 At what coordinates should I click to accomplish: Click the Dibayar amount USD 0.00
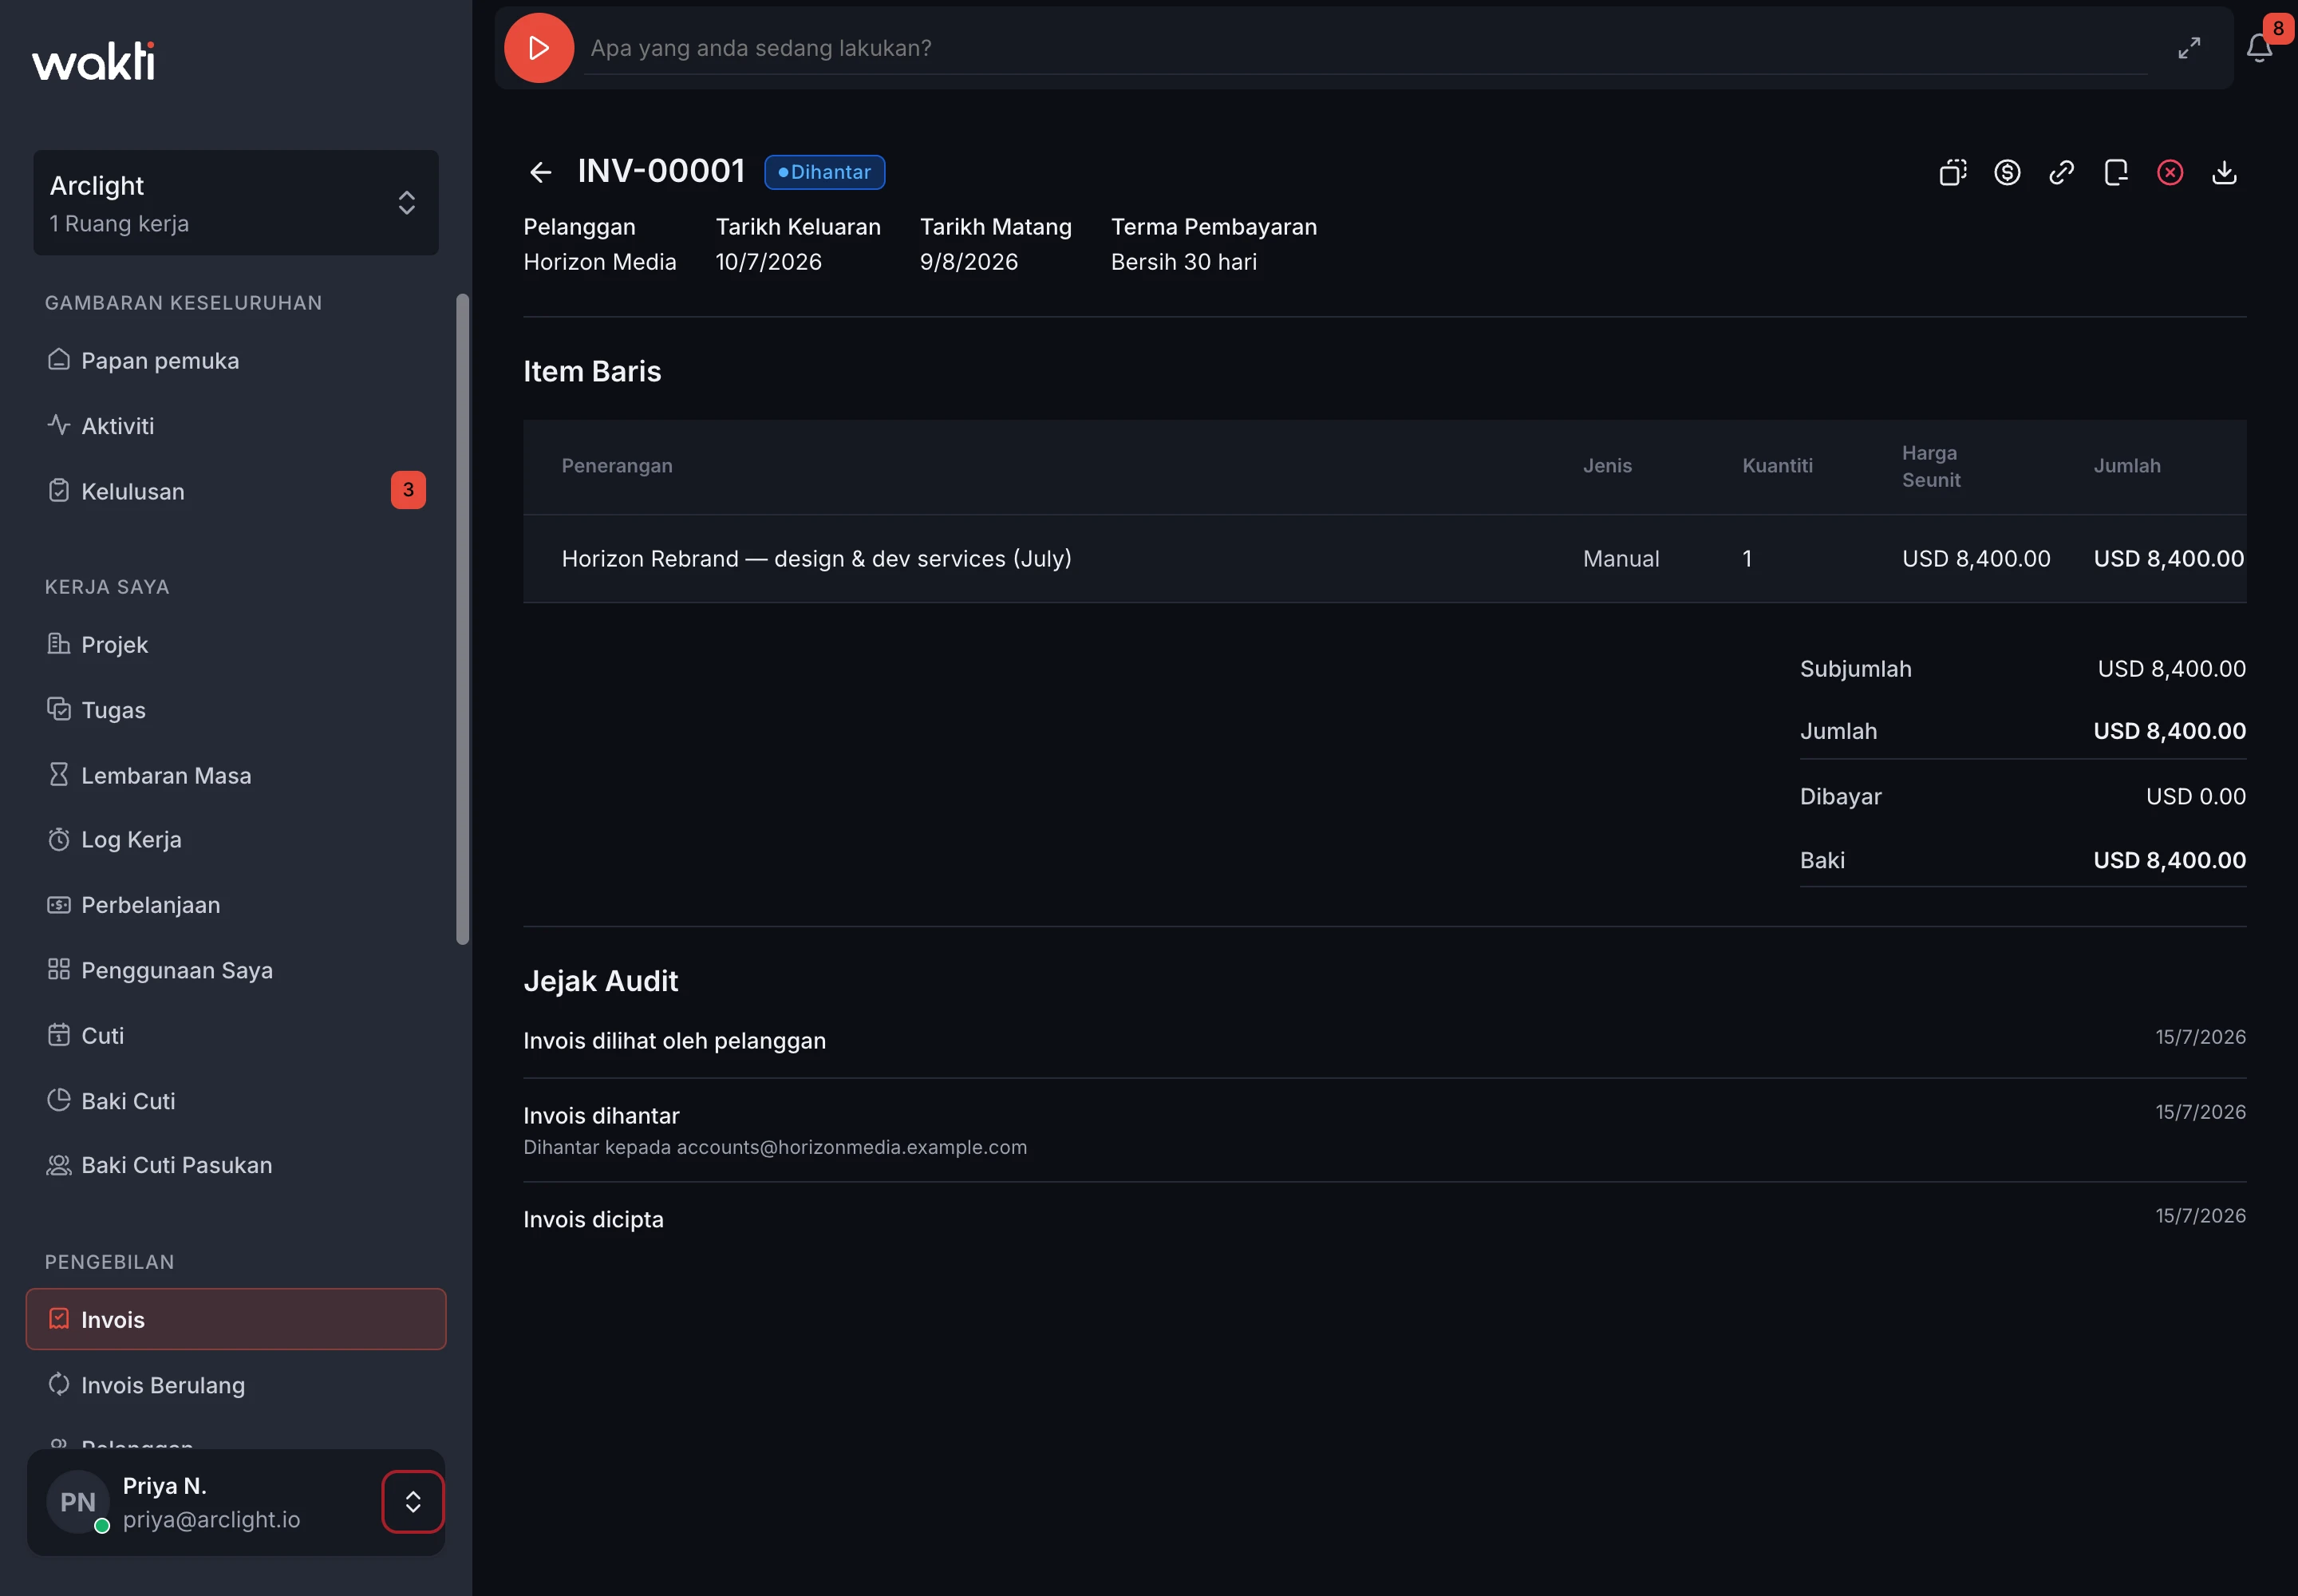pyautogui.click(x=2196, y=796)
